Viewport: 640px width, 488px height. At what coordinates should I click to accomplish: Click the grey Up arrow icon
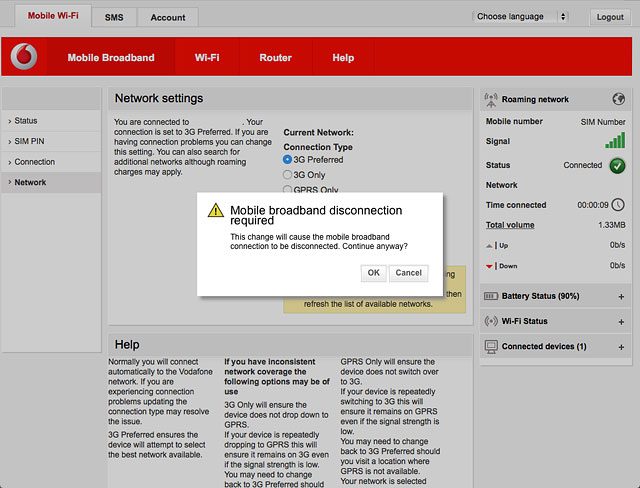489,246
